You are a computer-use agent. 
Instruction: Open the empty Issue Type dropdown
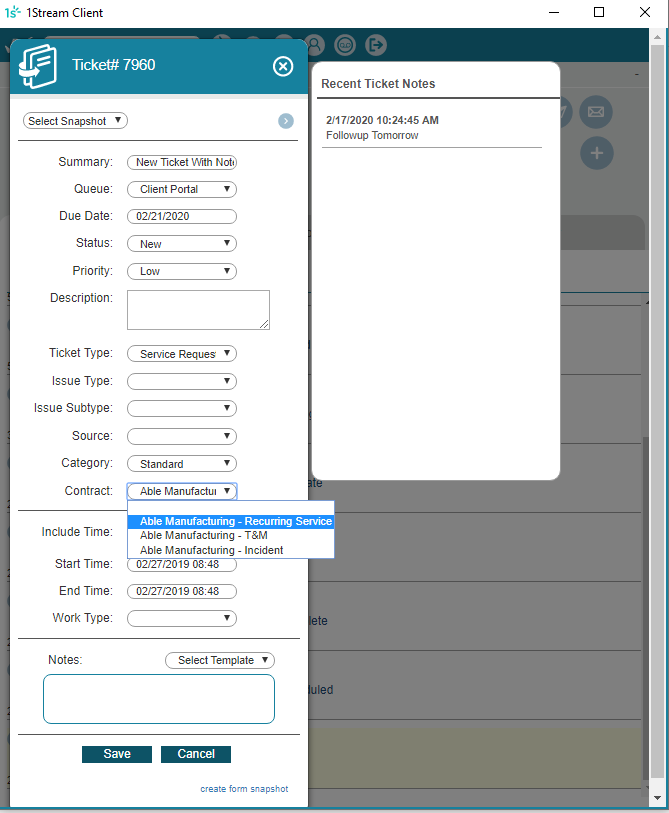tap(182, 381)
